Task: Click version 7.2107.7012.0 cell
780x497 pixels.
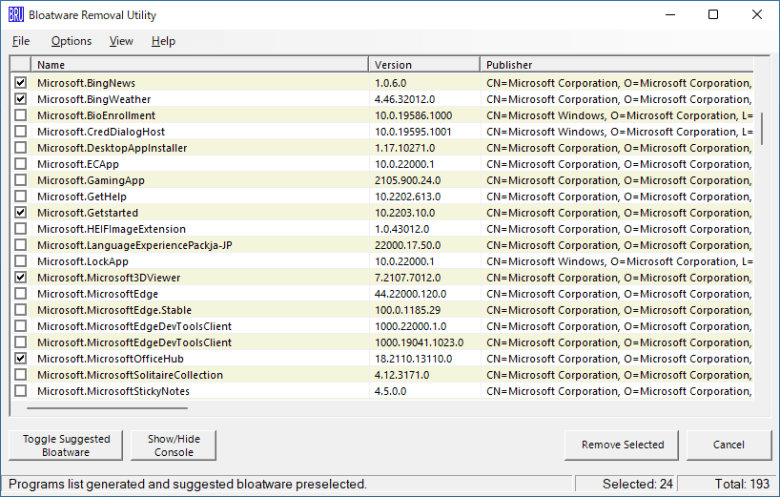Action: (408, 278)
